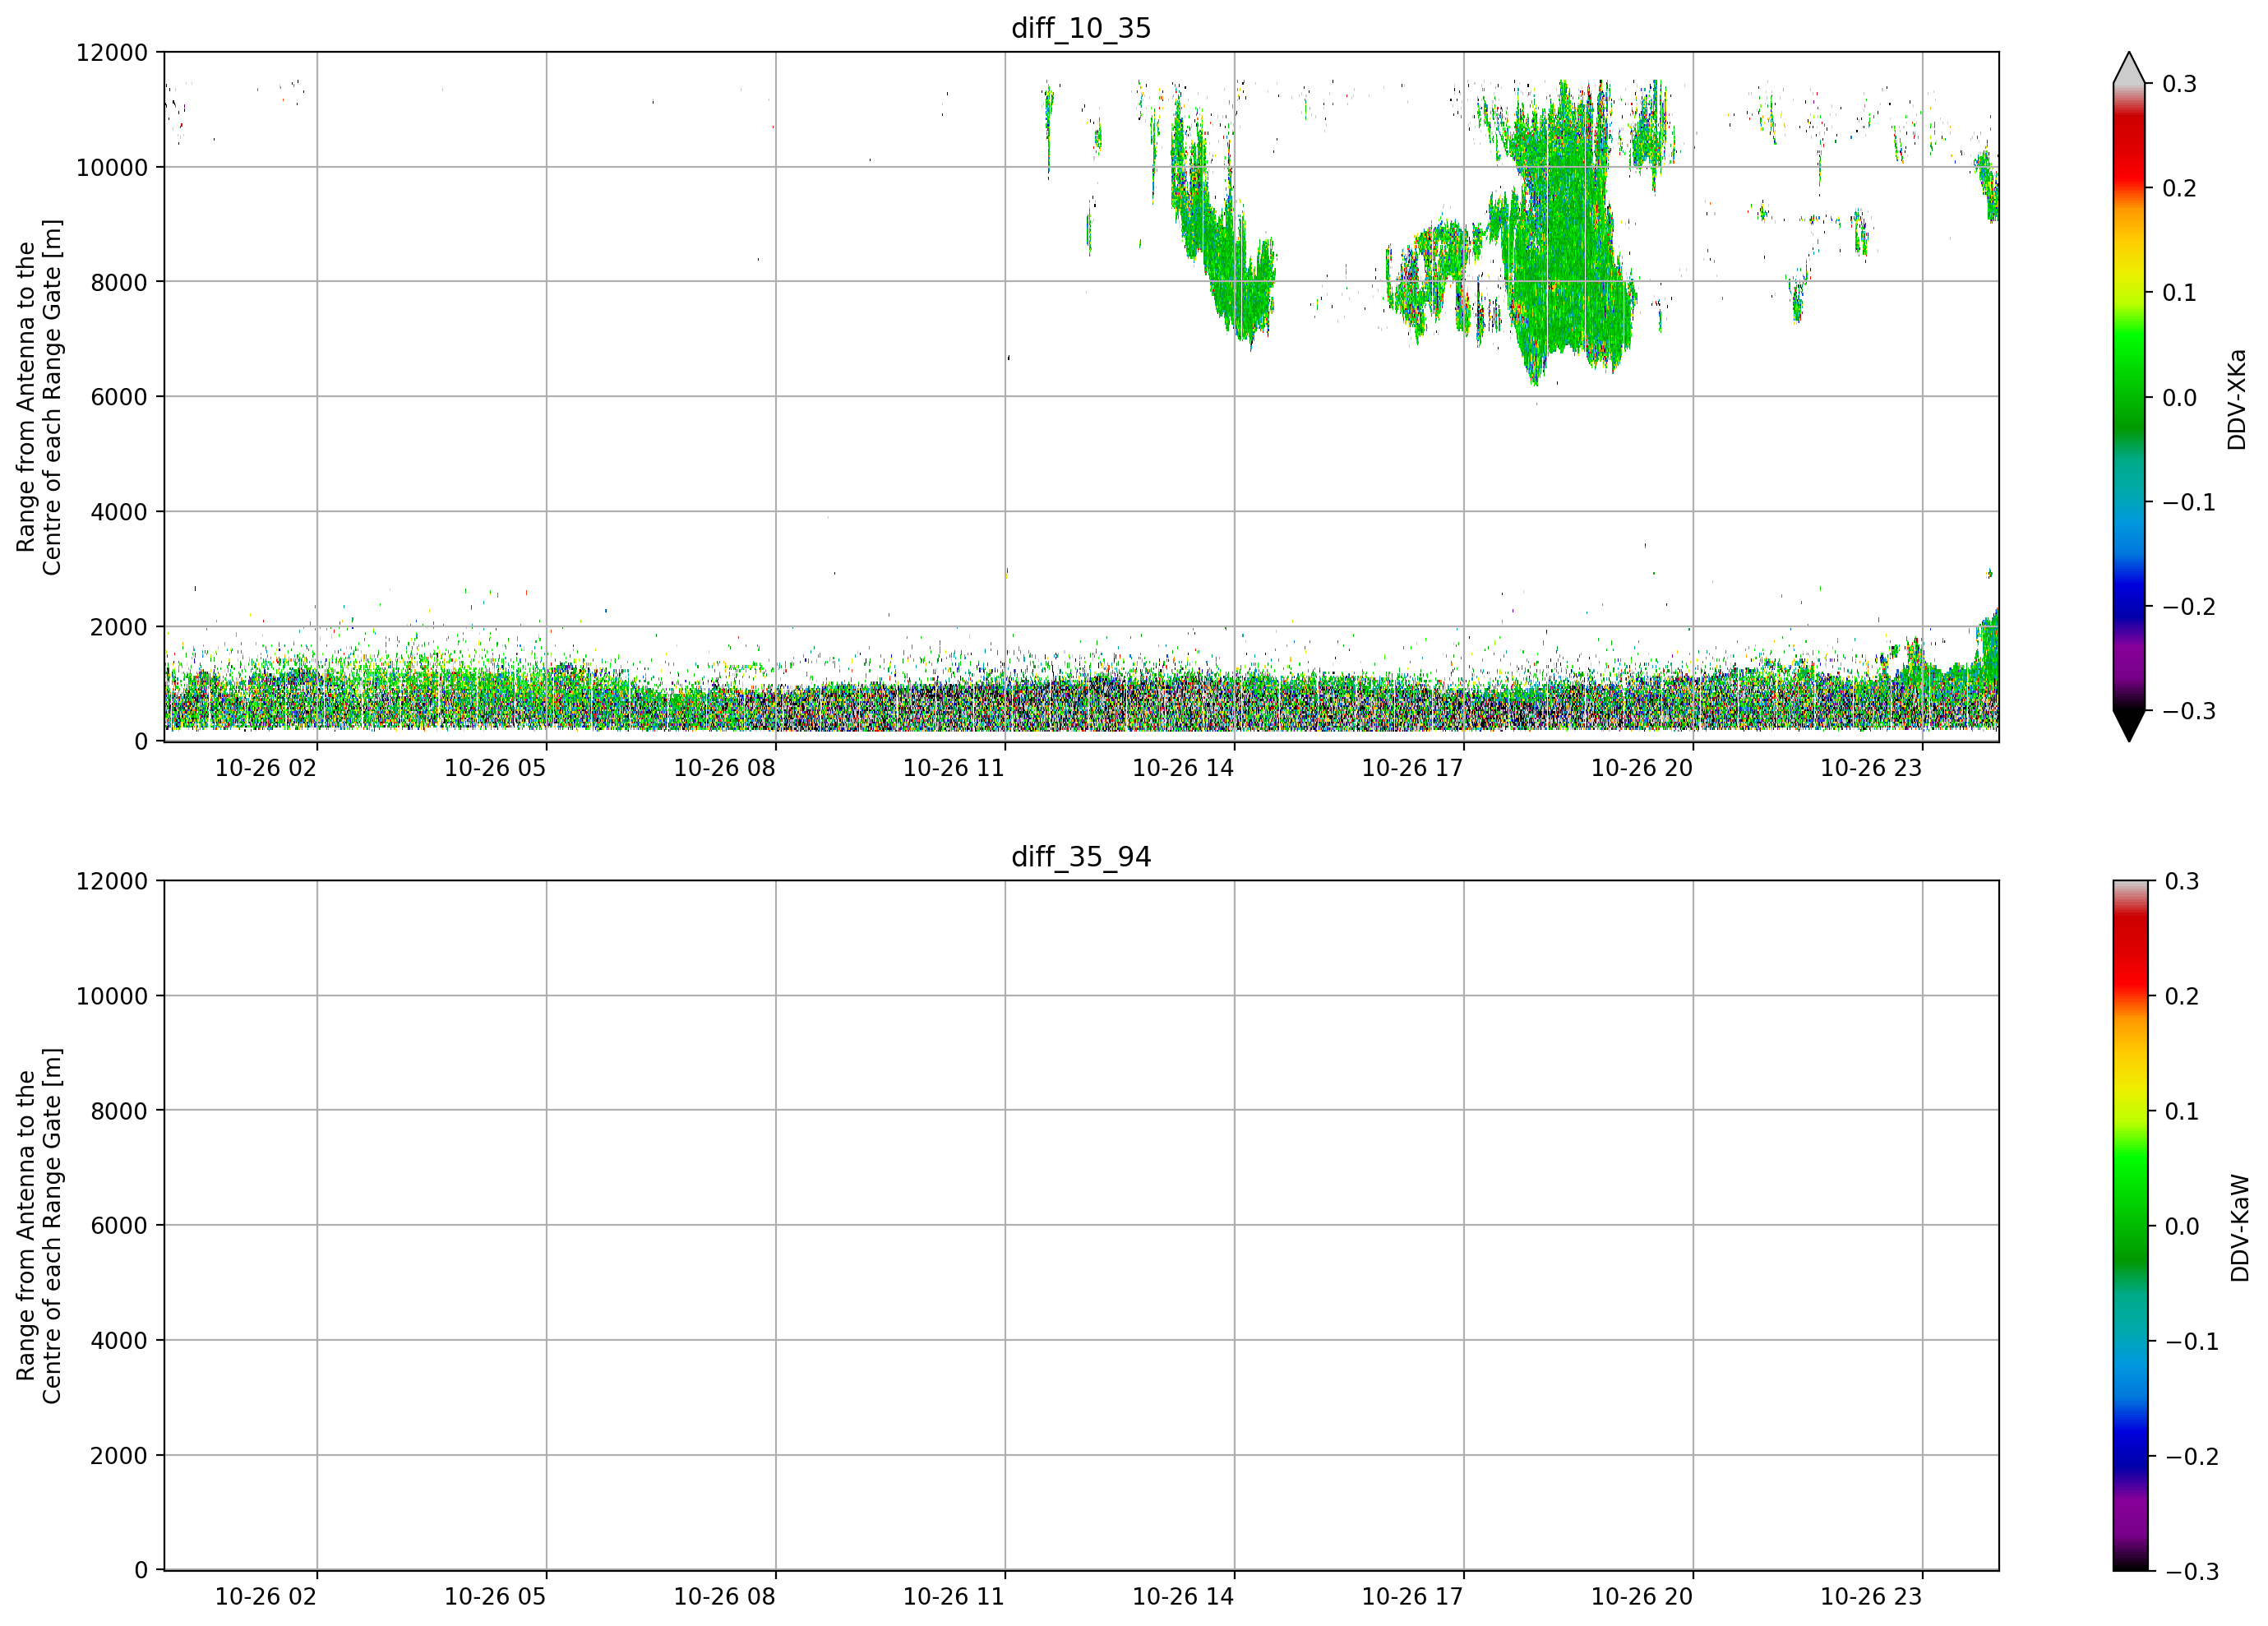Click the 0.3 tick on DDV-KaW colorbar
Viewport: 2268px width, 1626px height.
coord(2182,882)
